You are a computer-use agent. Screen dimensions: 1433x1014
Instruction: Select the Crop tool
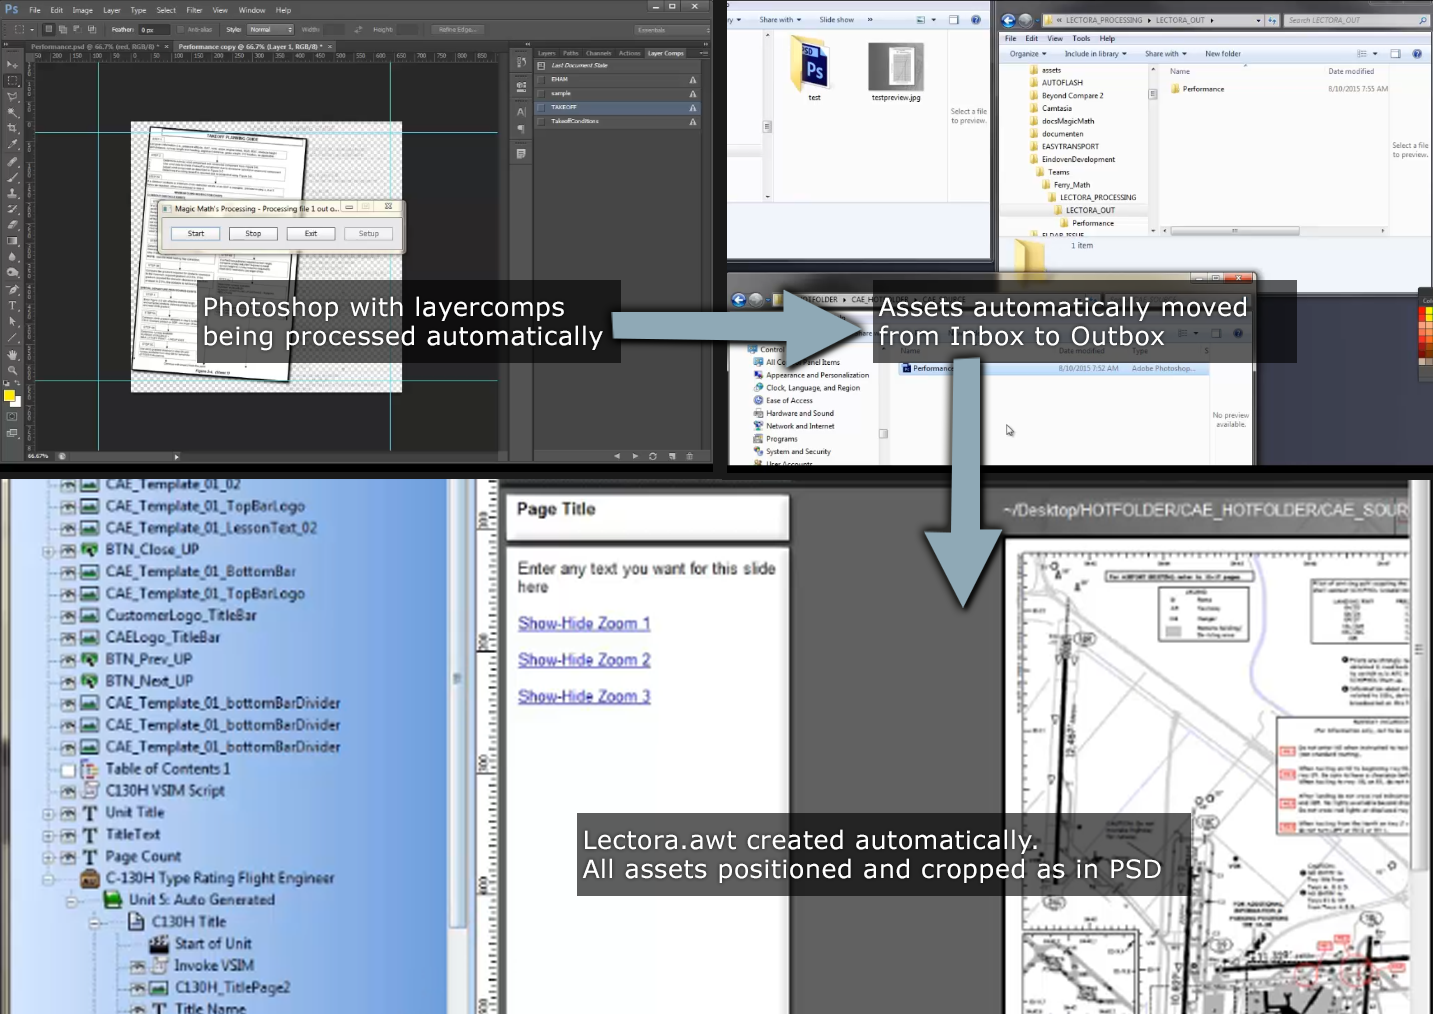pos(12,128)
